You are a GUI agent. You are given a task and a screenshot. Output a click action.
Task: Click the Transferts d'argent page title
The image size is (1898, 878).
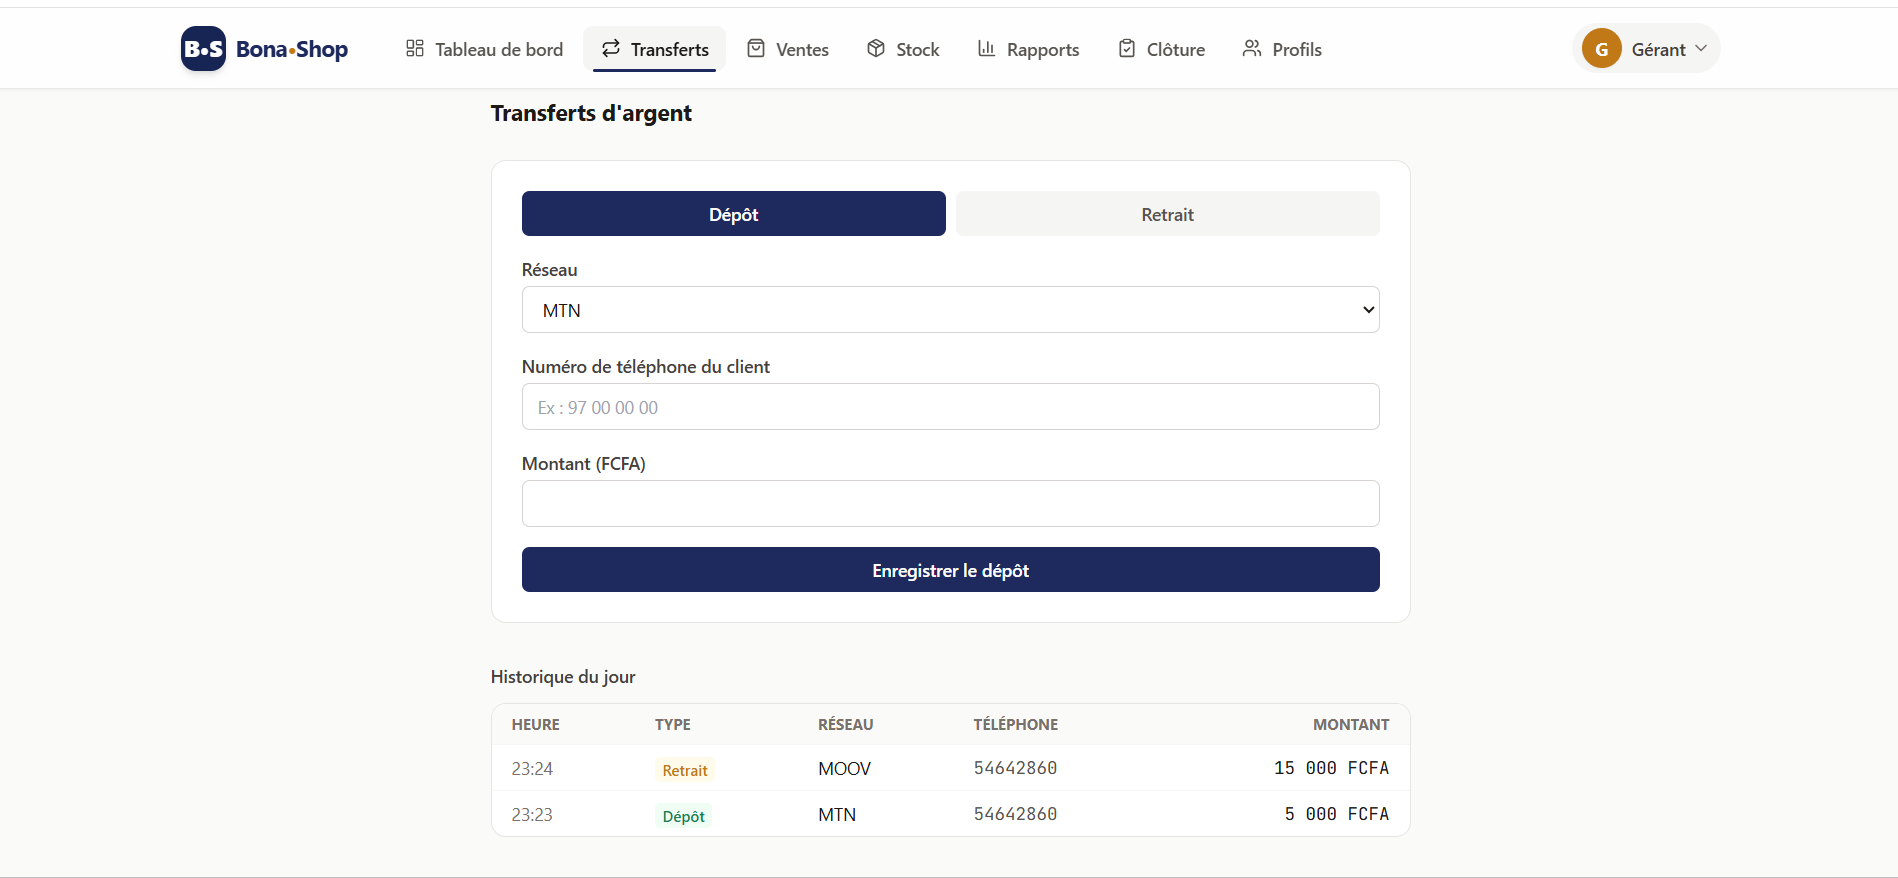point(591,113)
